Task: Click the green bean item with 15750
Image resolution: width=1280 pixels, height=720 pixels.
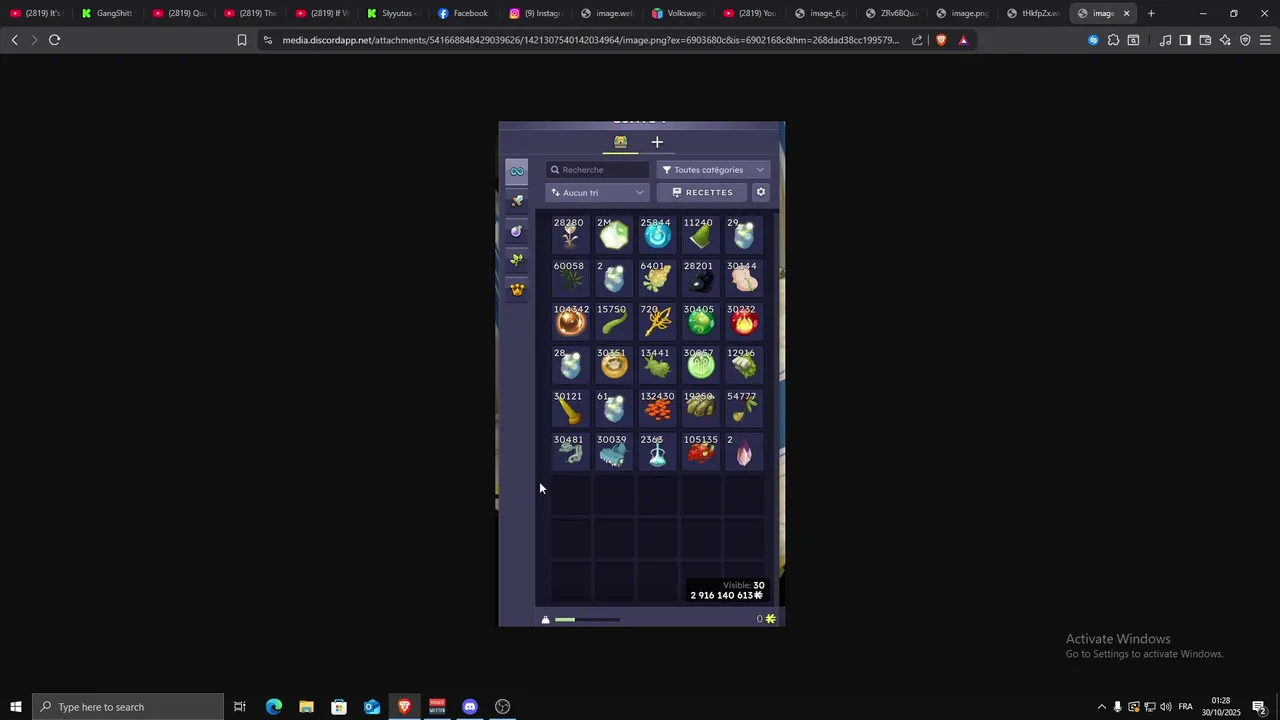Action: click(x=614, y=322)
